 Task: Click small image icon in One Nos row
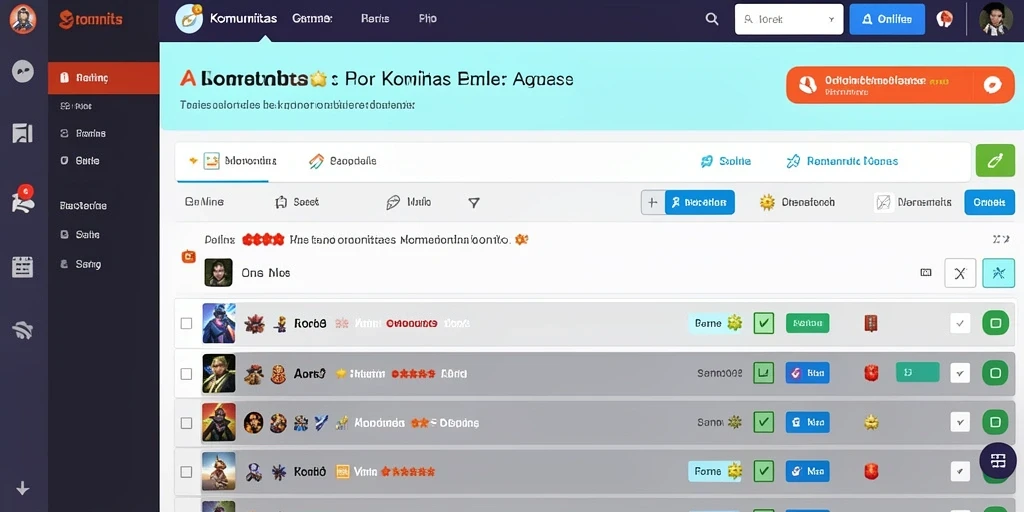coord(925,273)
